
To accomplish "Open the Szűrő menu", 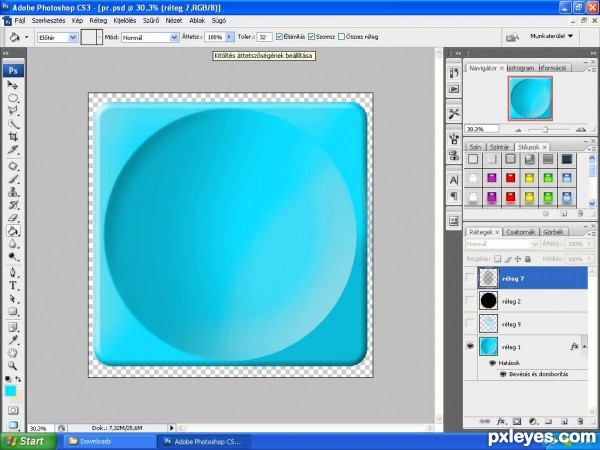I will coord(151,21).
